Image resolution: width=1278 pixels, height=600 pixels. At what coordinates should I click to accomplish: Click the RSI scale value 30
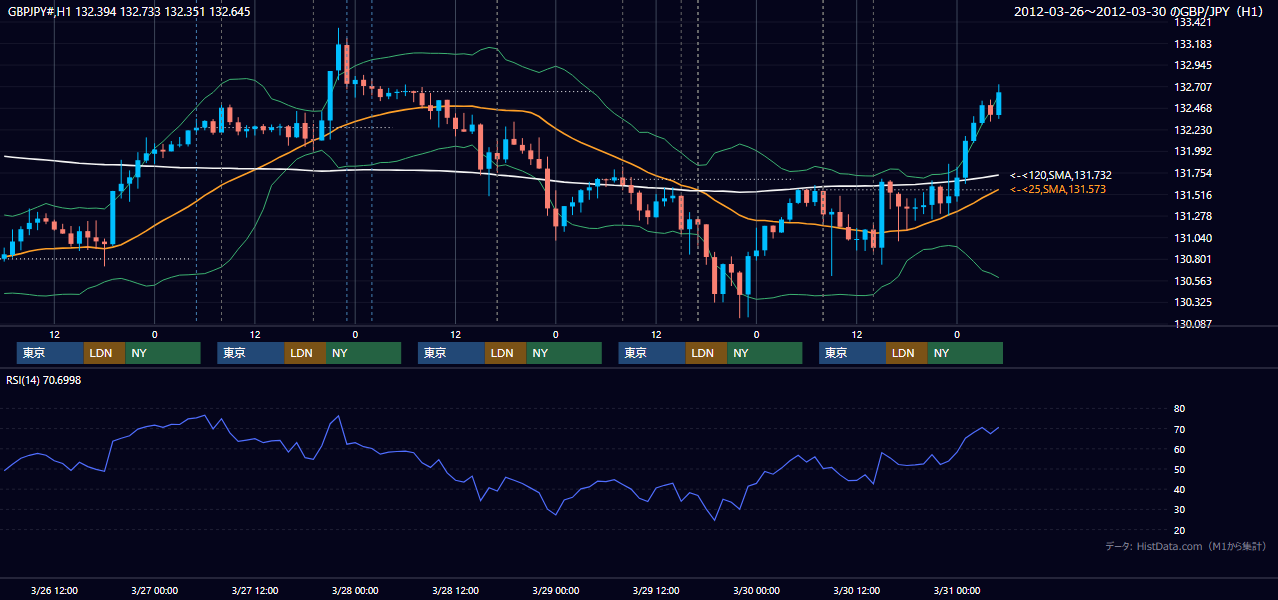(x=1179, y=510)
